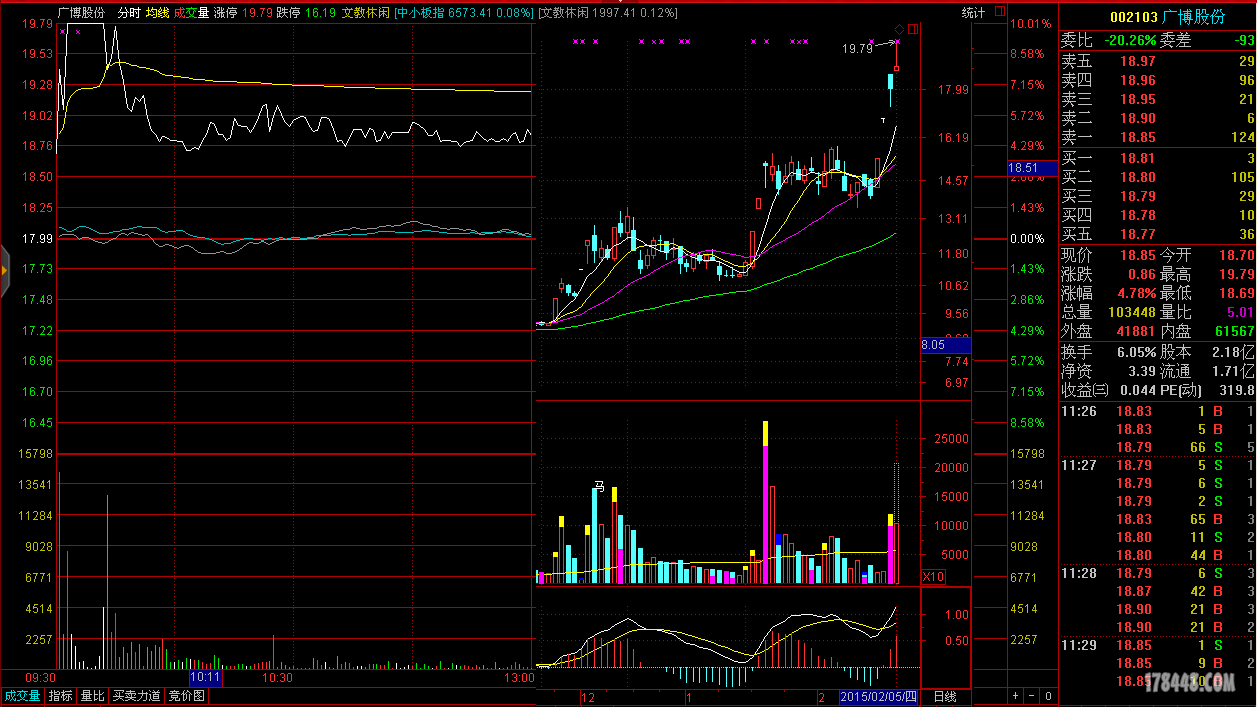Click the 18.79 66 S trade row

(1158, 447)
